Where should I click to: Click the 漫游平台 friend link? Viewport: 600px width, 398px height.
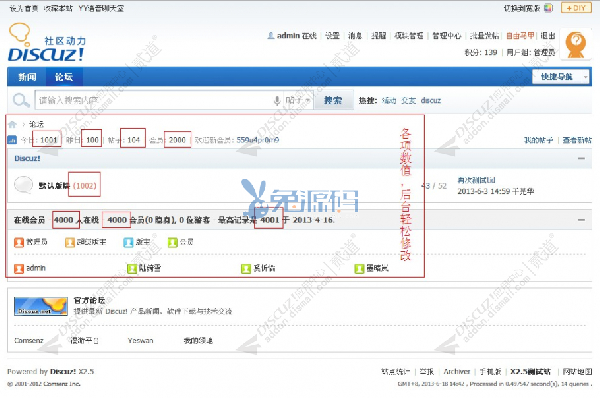tap(84, 341)
